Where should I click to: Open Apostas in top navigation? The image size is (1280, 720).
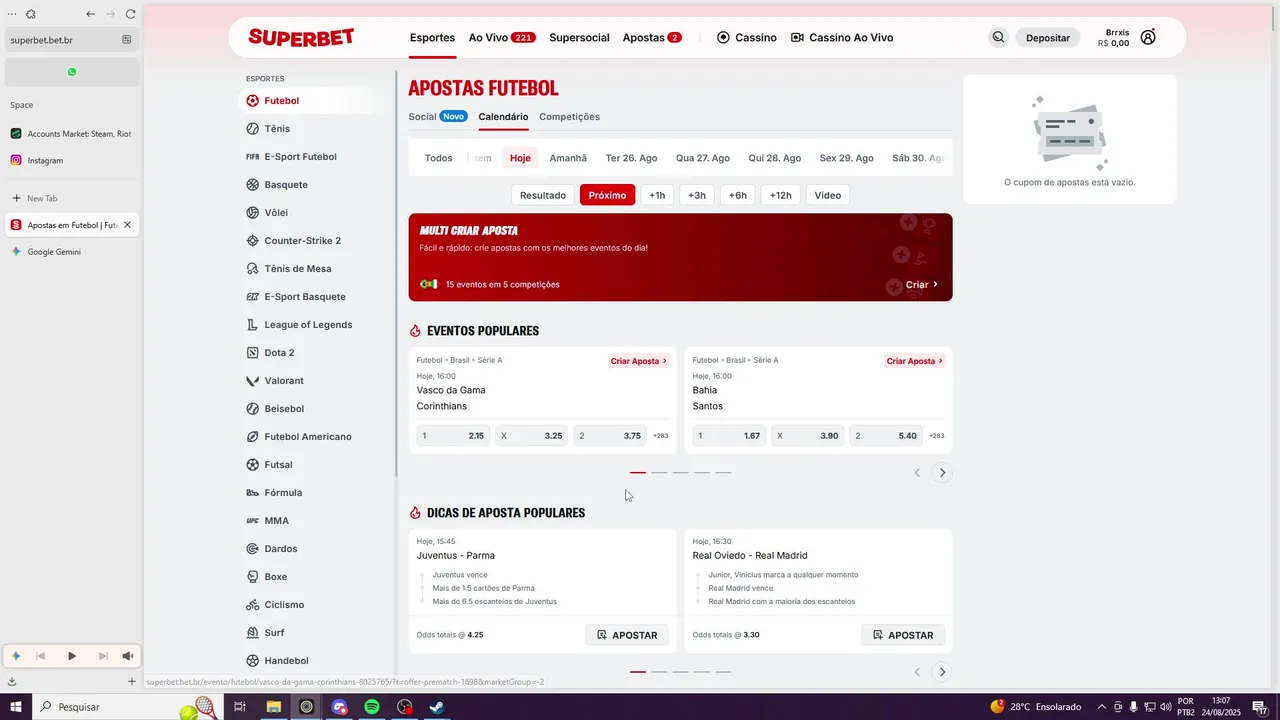tap(652, 38)
